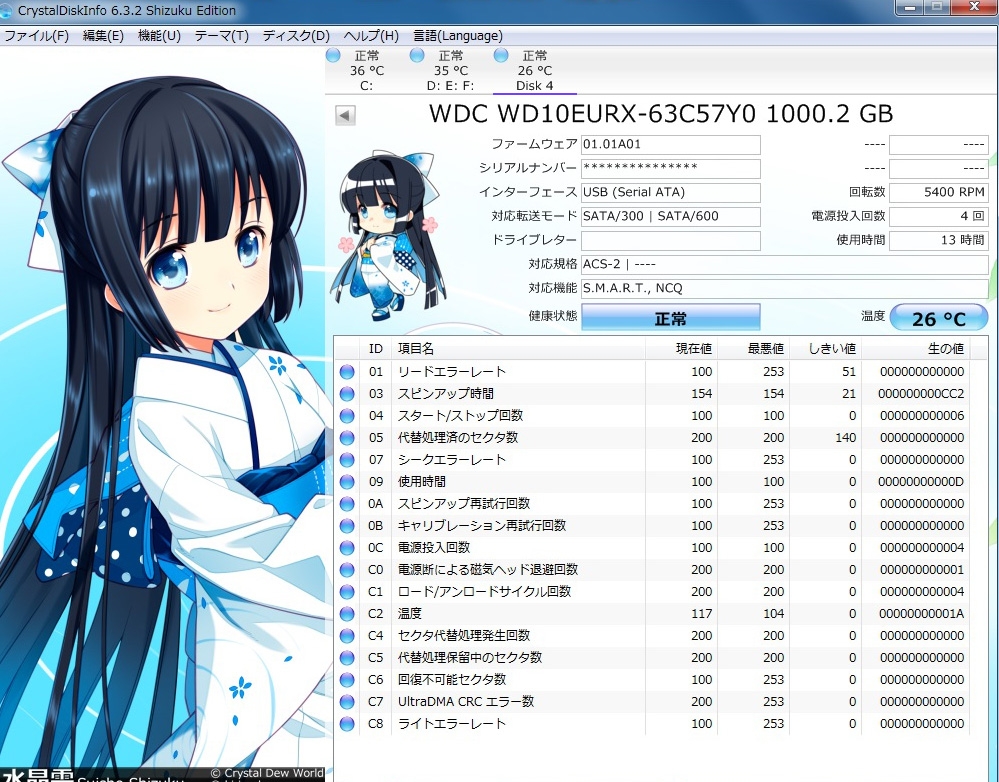Click the firmware field 01.01A01
Image resolution: width=999 pixels, height=782 pixels.
[670, 145]
